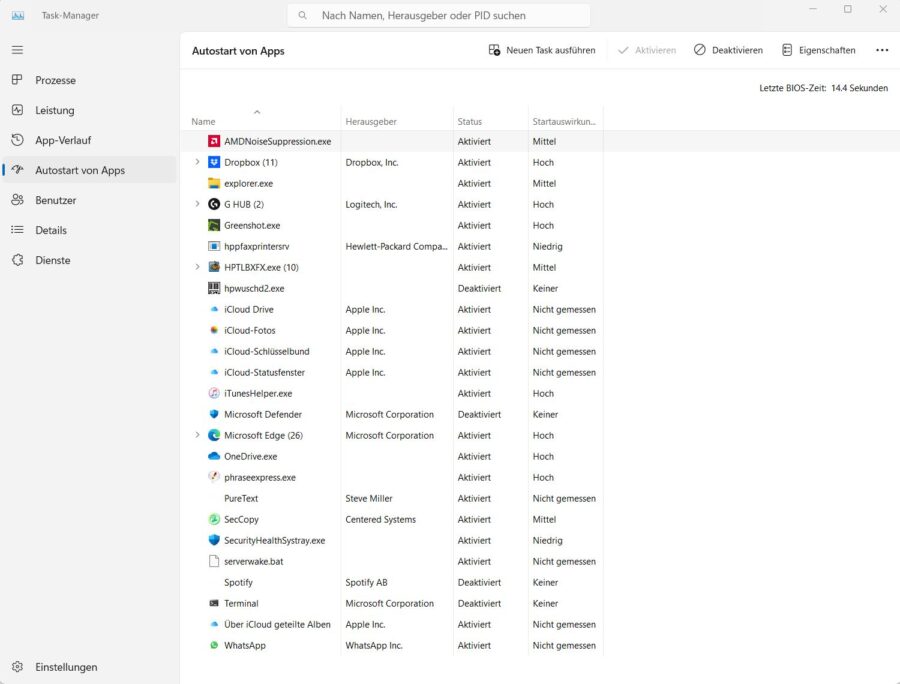Click 'Dropbox, Inc.' publisher cell
Image resolution: width=900 pixels, height=684 pixels.
372,162
